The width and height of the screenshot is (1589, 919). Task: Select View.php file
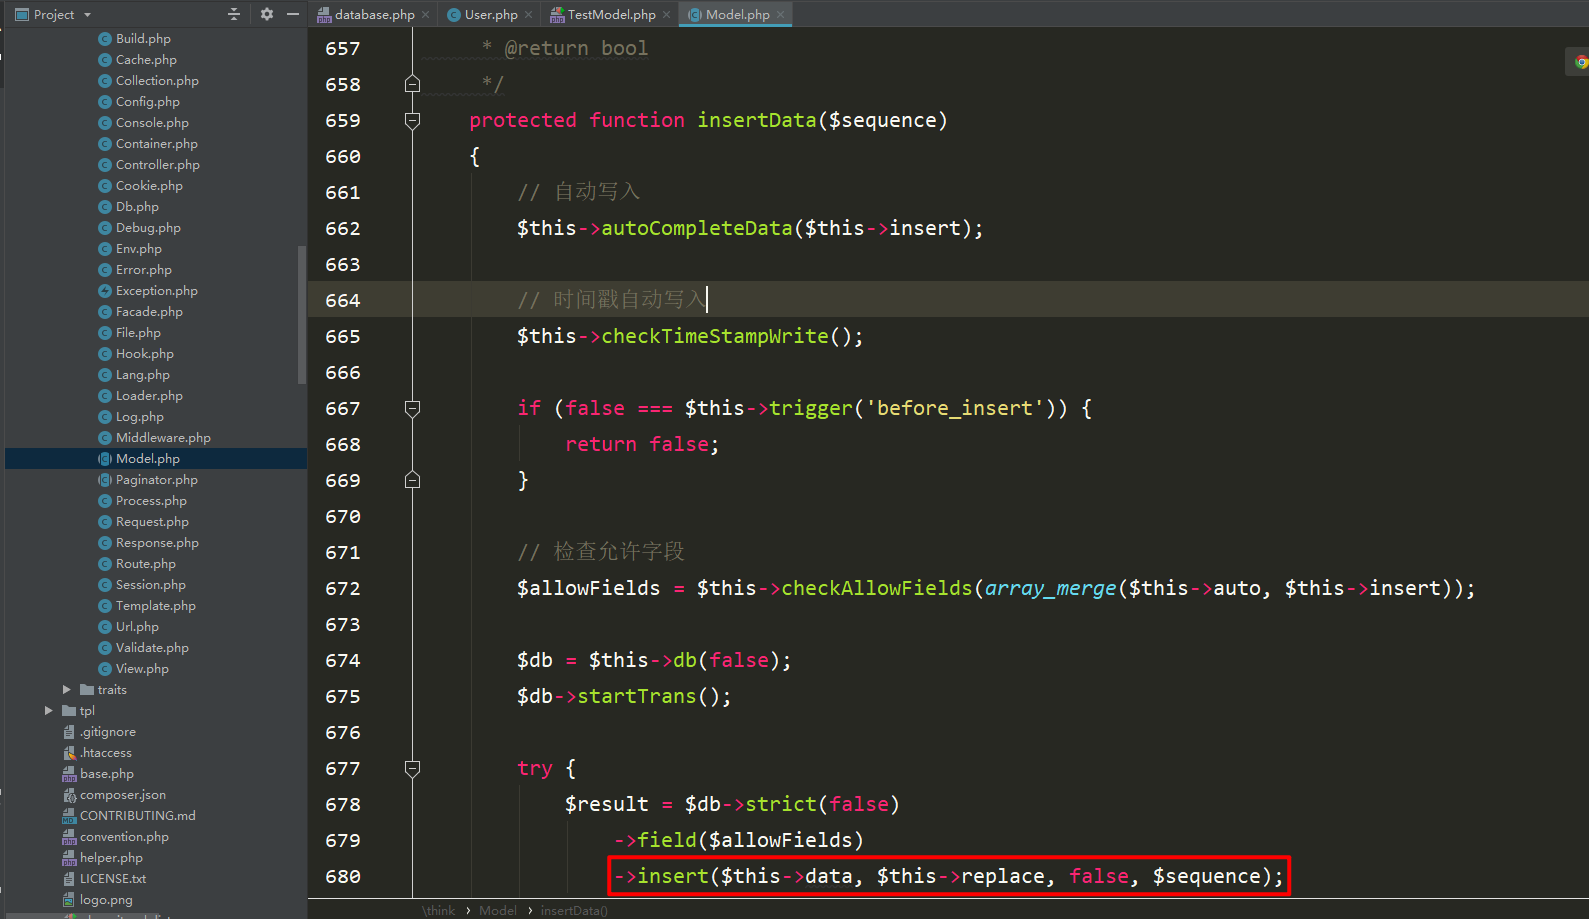click(x=142, y=669)
